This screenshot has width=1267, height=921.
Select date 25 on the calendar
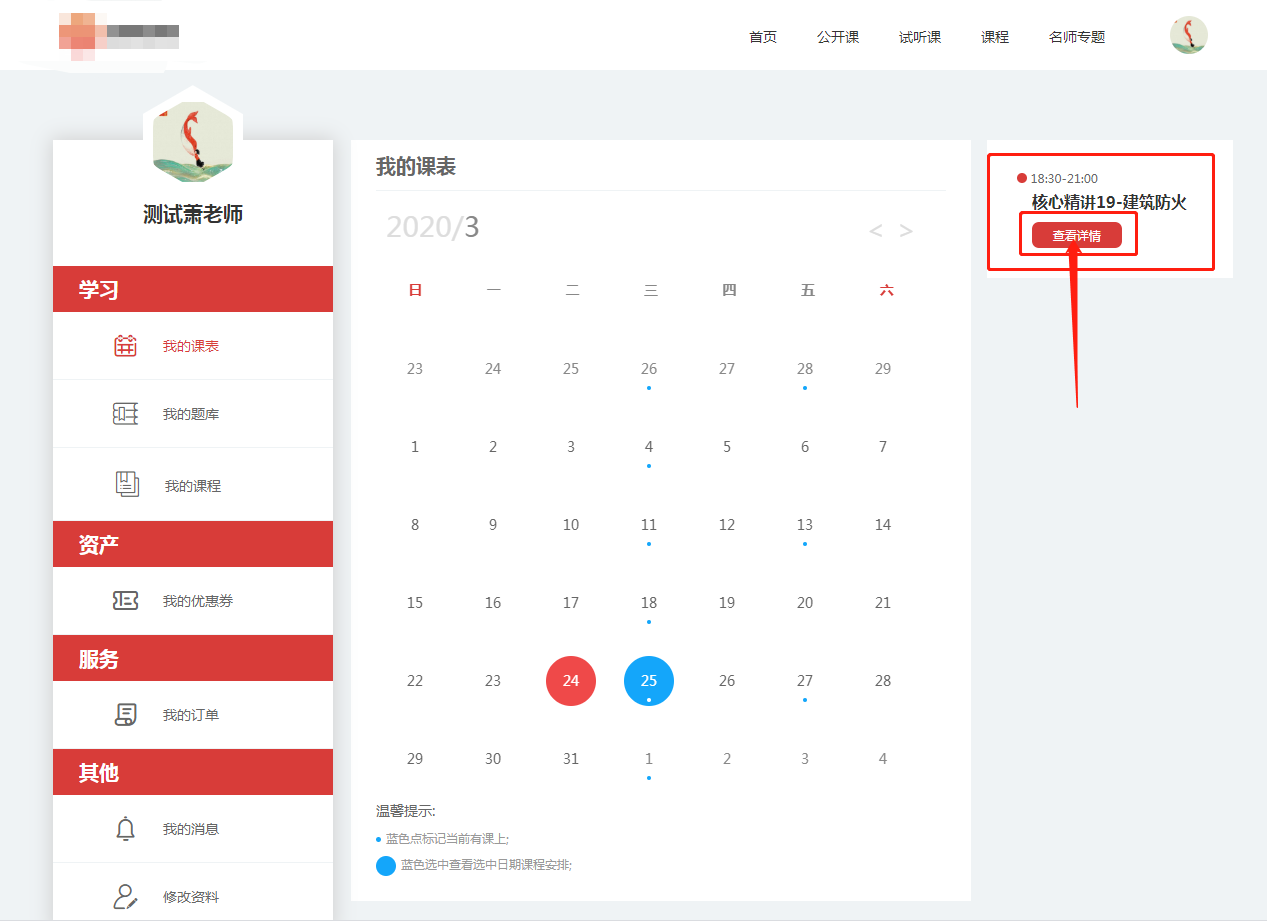(x=648, y=680)
